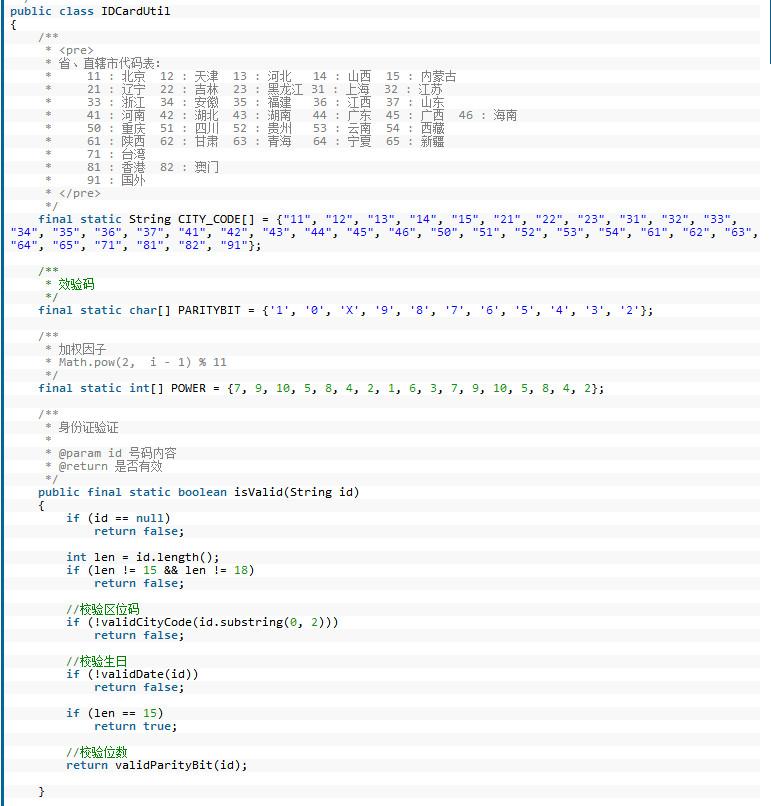This screenshot has height=806, width=771.
Task: Click the IDCardUtil class name
Action: coord(136,11)
